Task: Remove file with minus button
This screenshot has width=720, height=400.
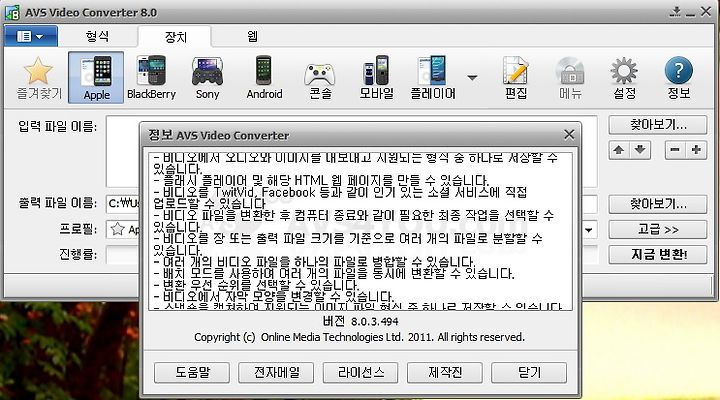Action: pyautogui.click(x=675, y=150)
